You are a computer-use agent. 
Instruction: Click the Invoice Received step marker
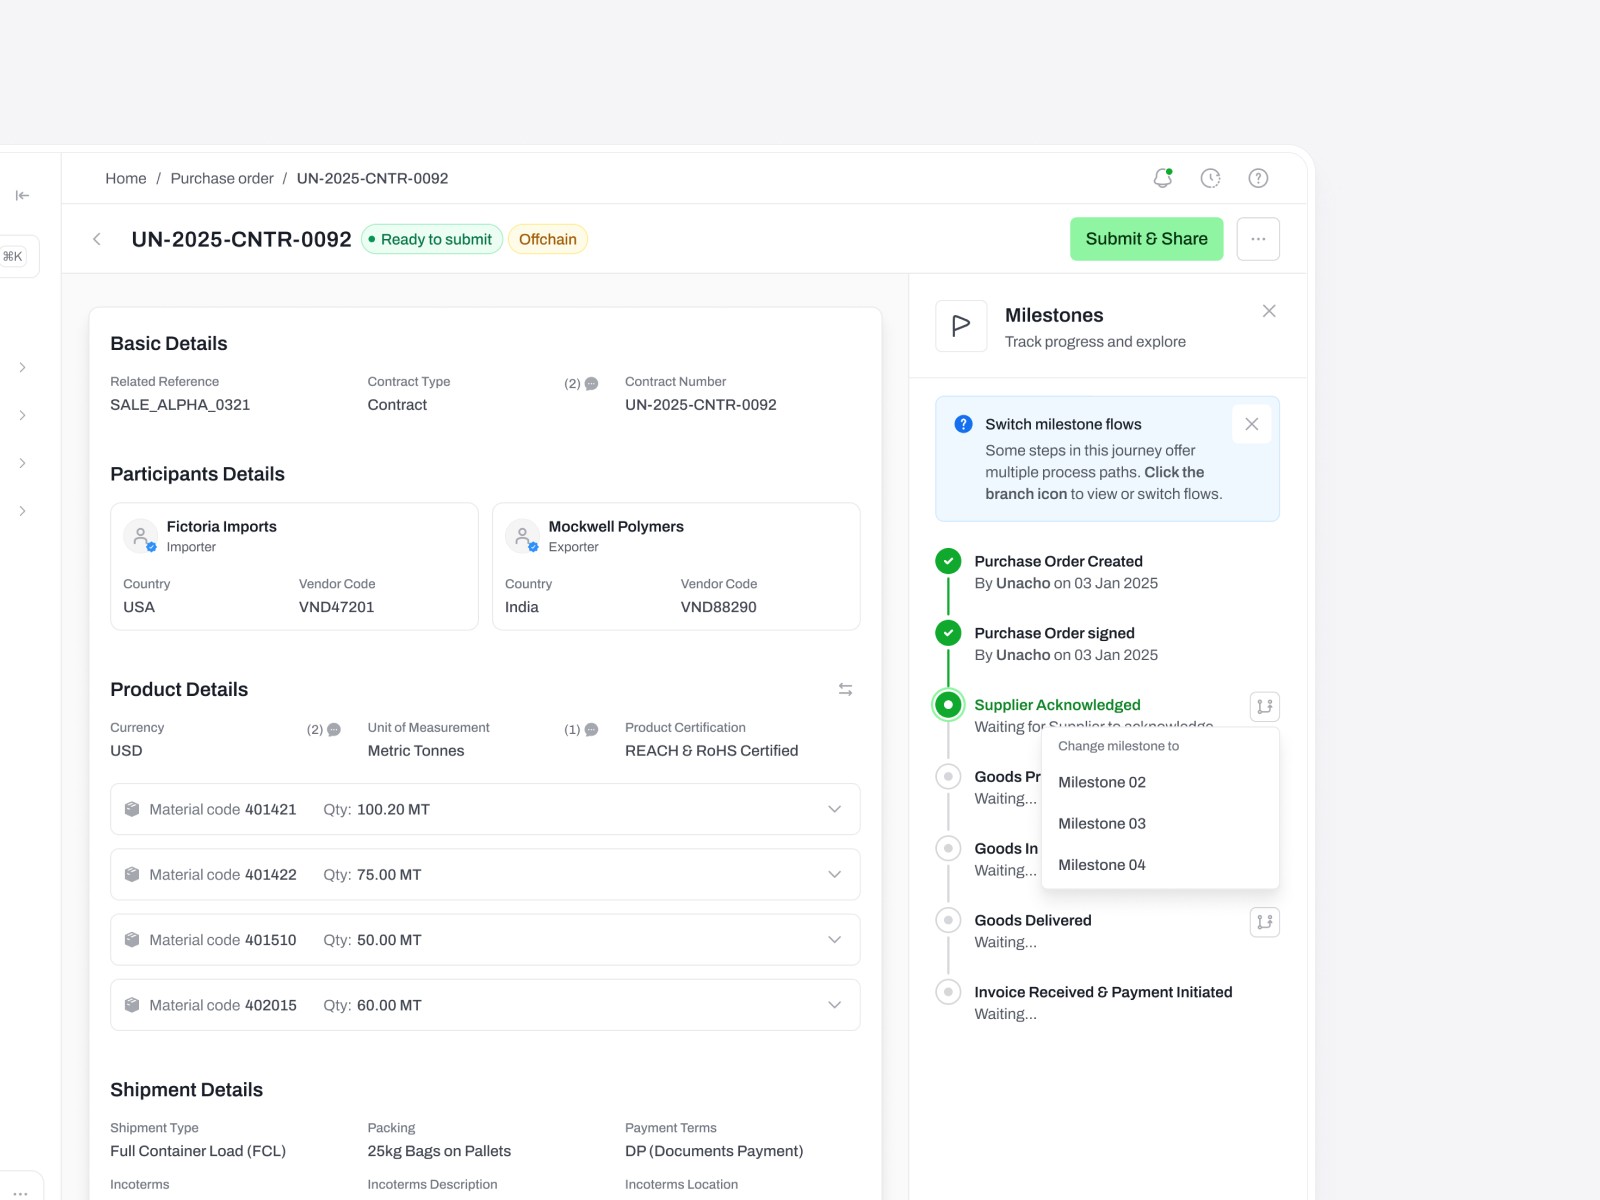948,992
